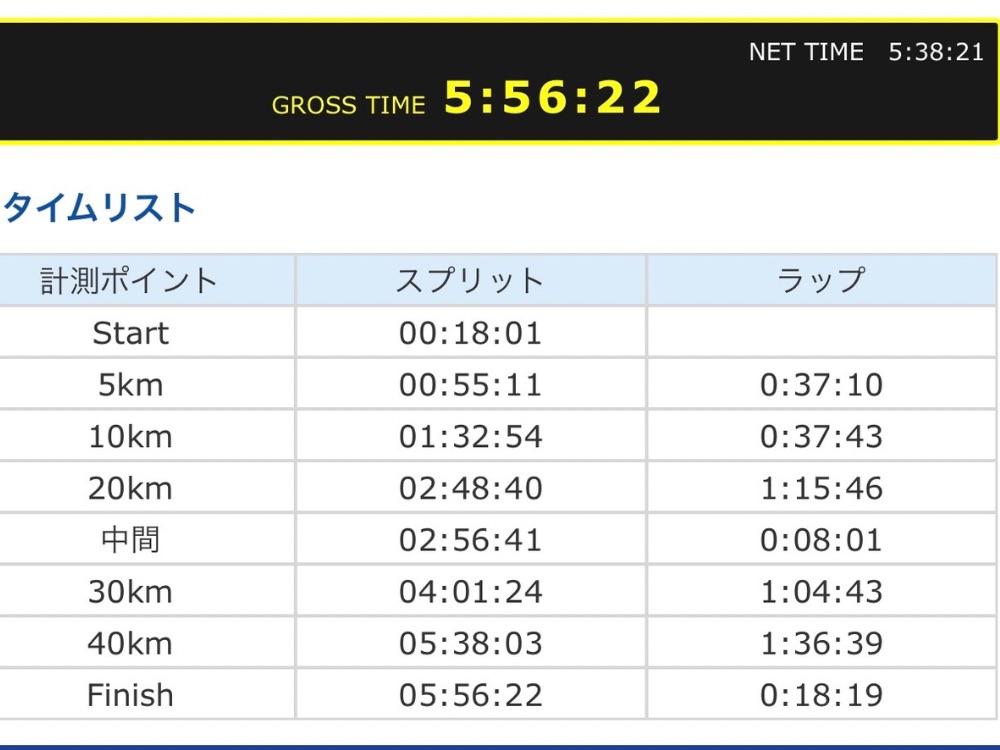Screen dimensions: 1000x750
Task: Click the 30km lap time 1:04:43
Action: 821,592
